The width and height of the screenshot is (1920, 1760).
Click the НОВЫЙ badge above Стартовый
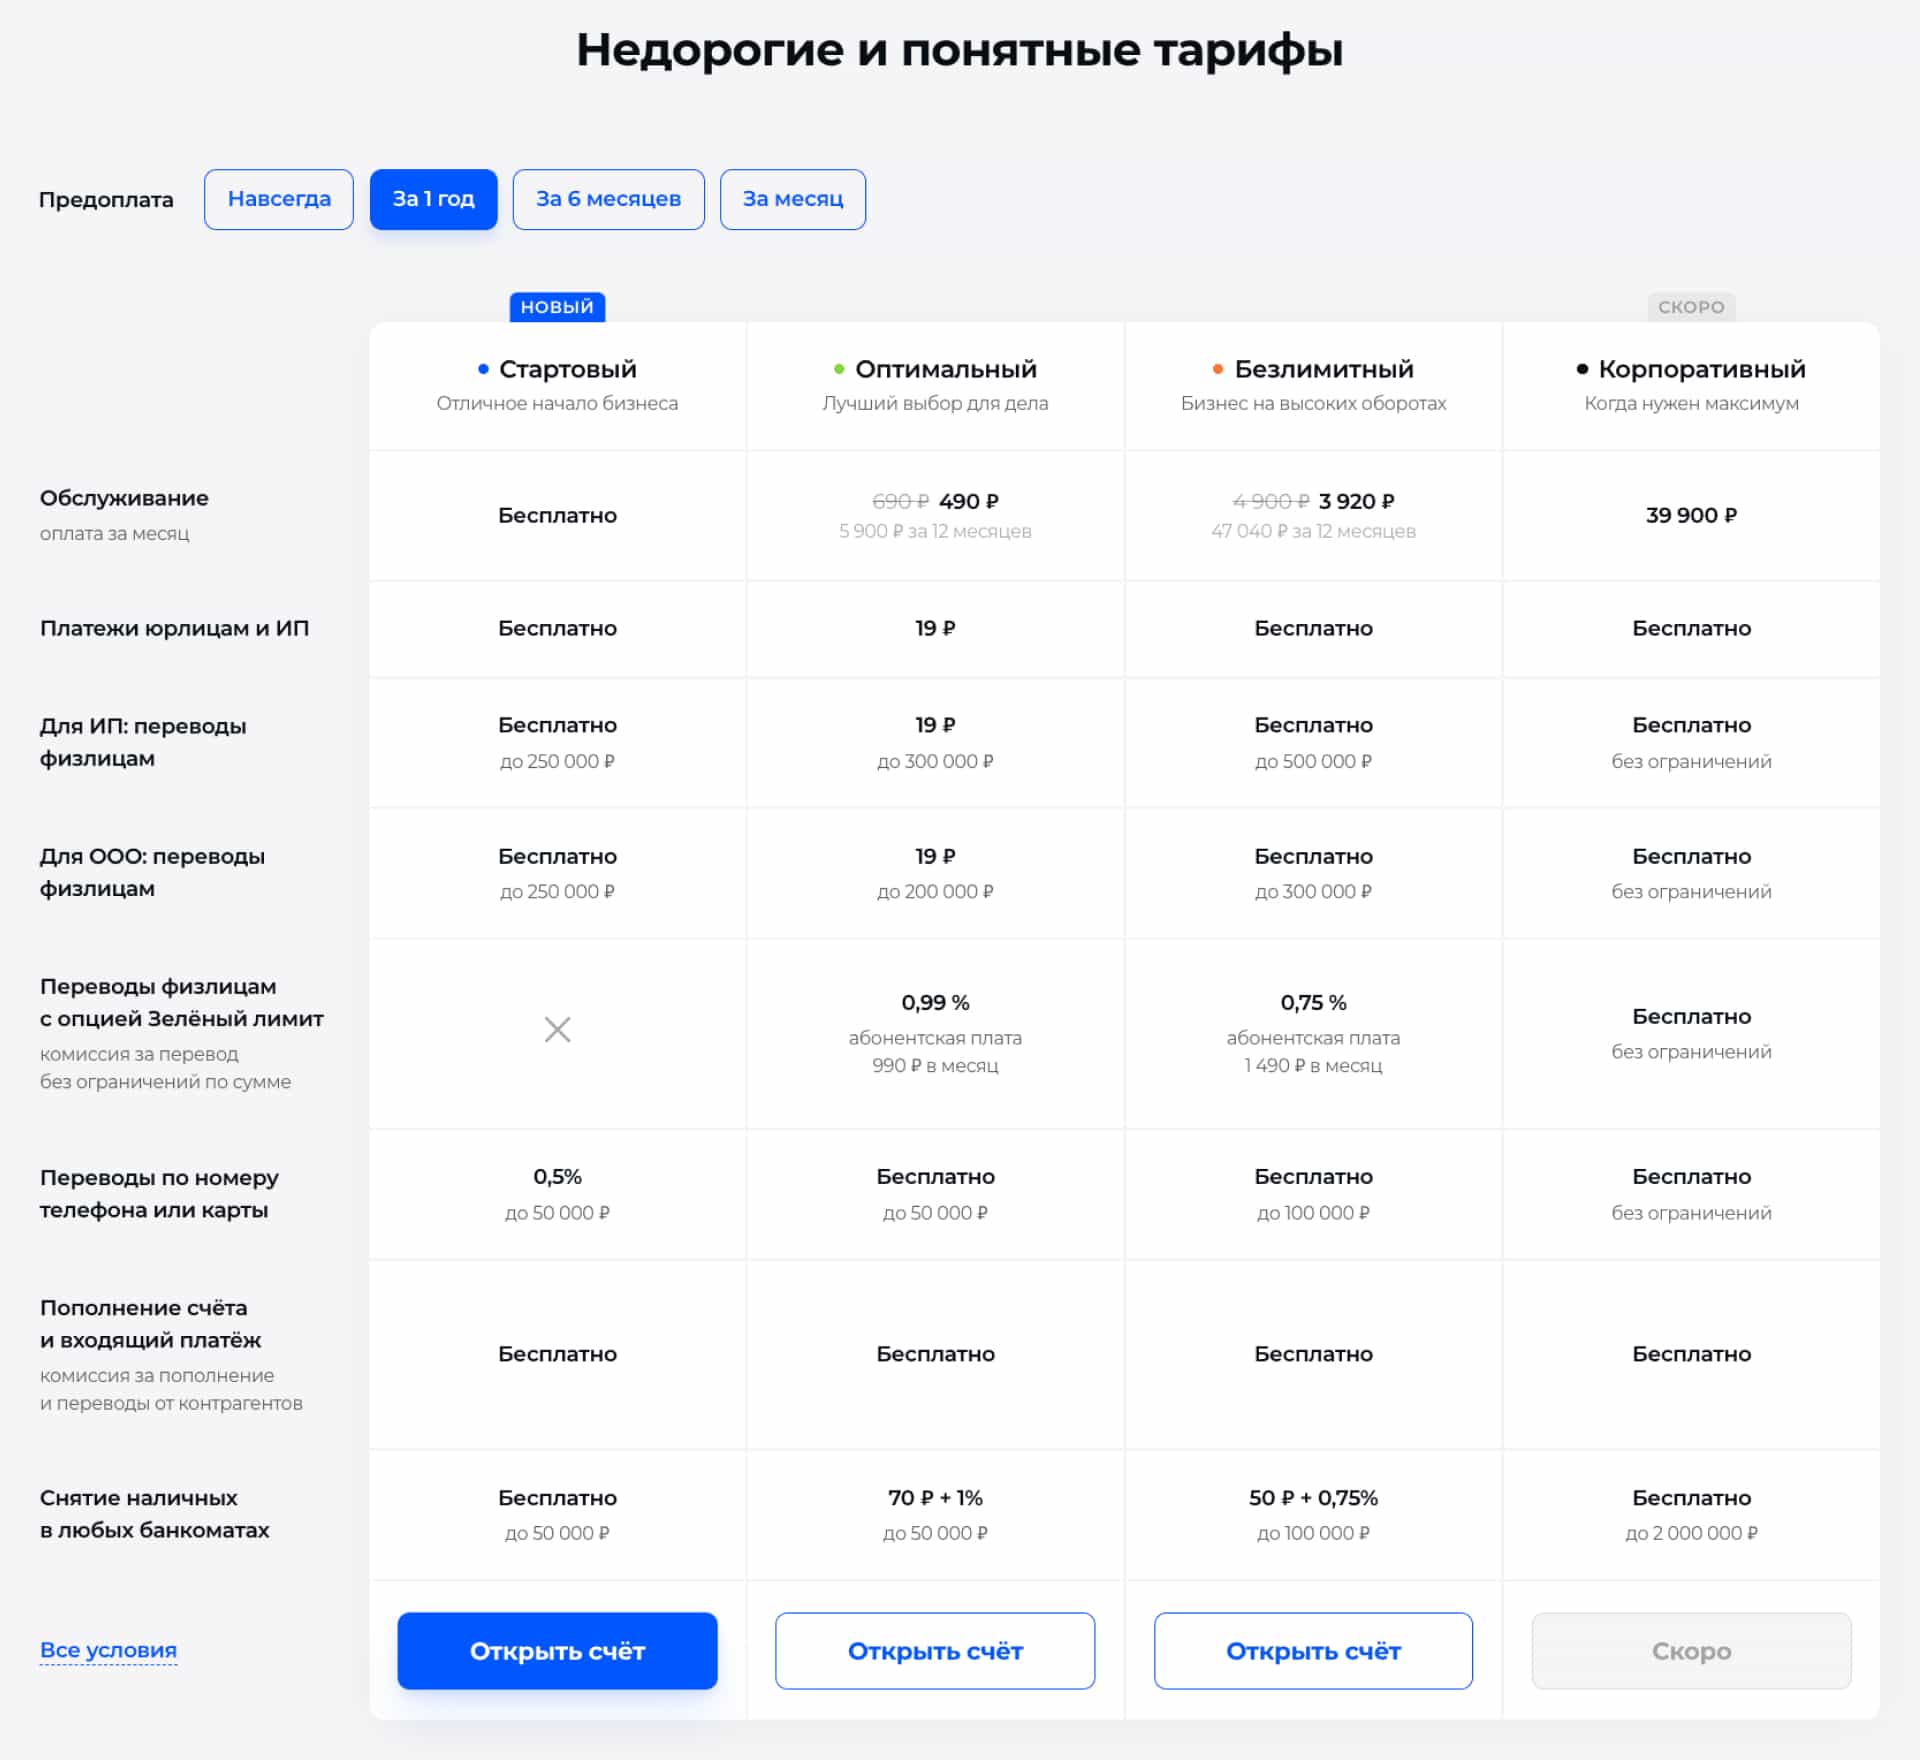[x=557, y=307]
